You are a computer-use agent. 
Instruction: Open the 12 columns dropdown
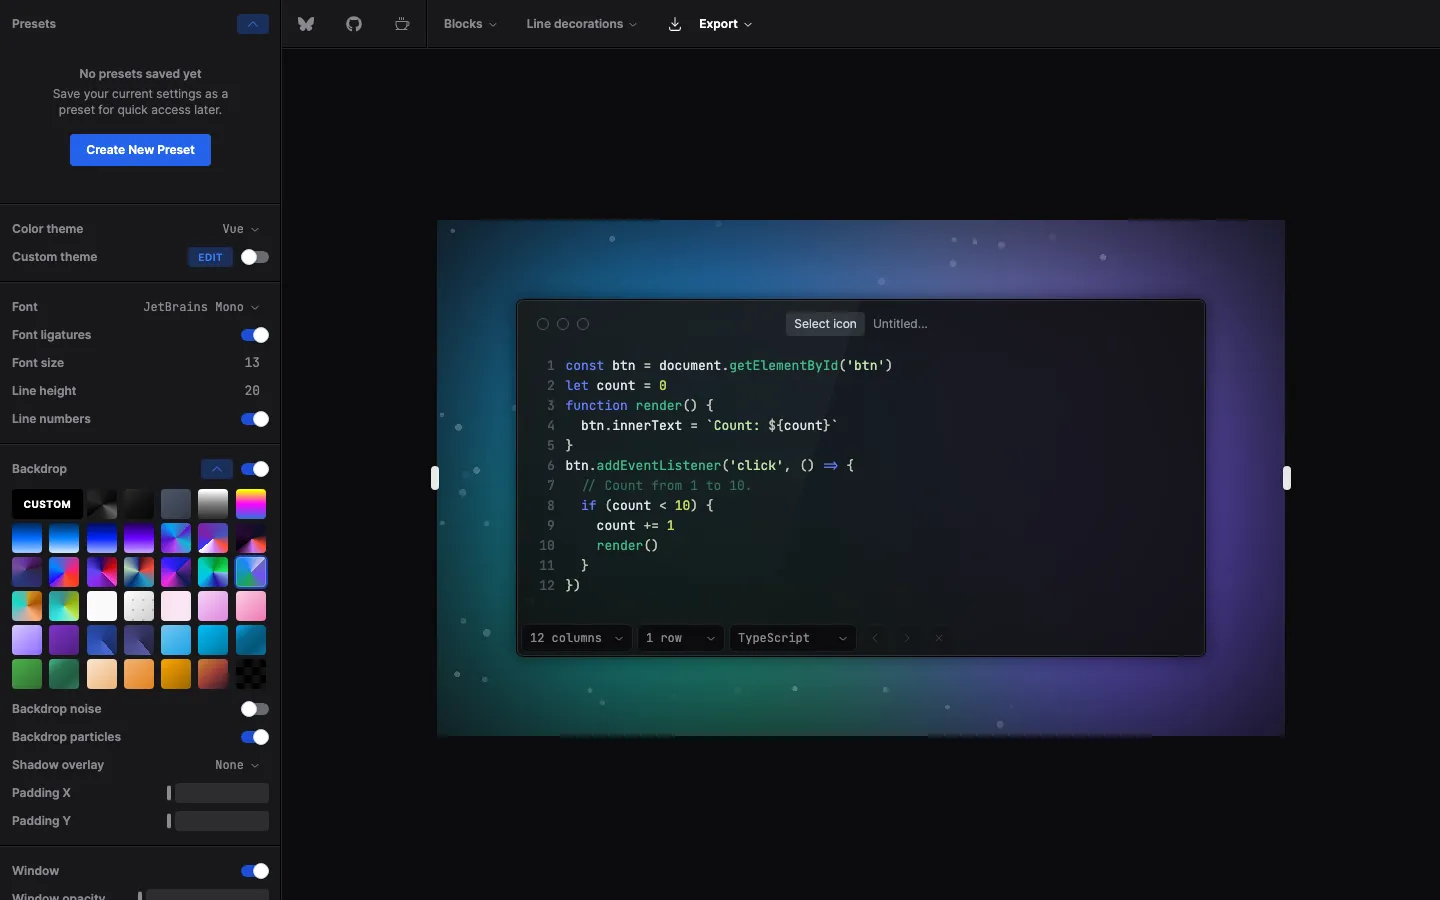tap(577, 638)
